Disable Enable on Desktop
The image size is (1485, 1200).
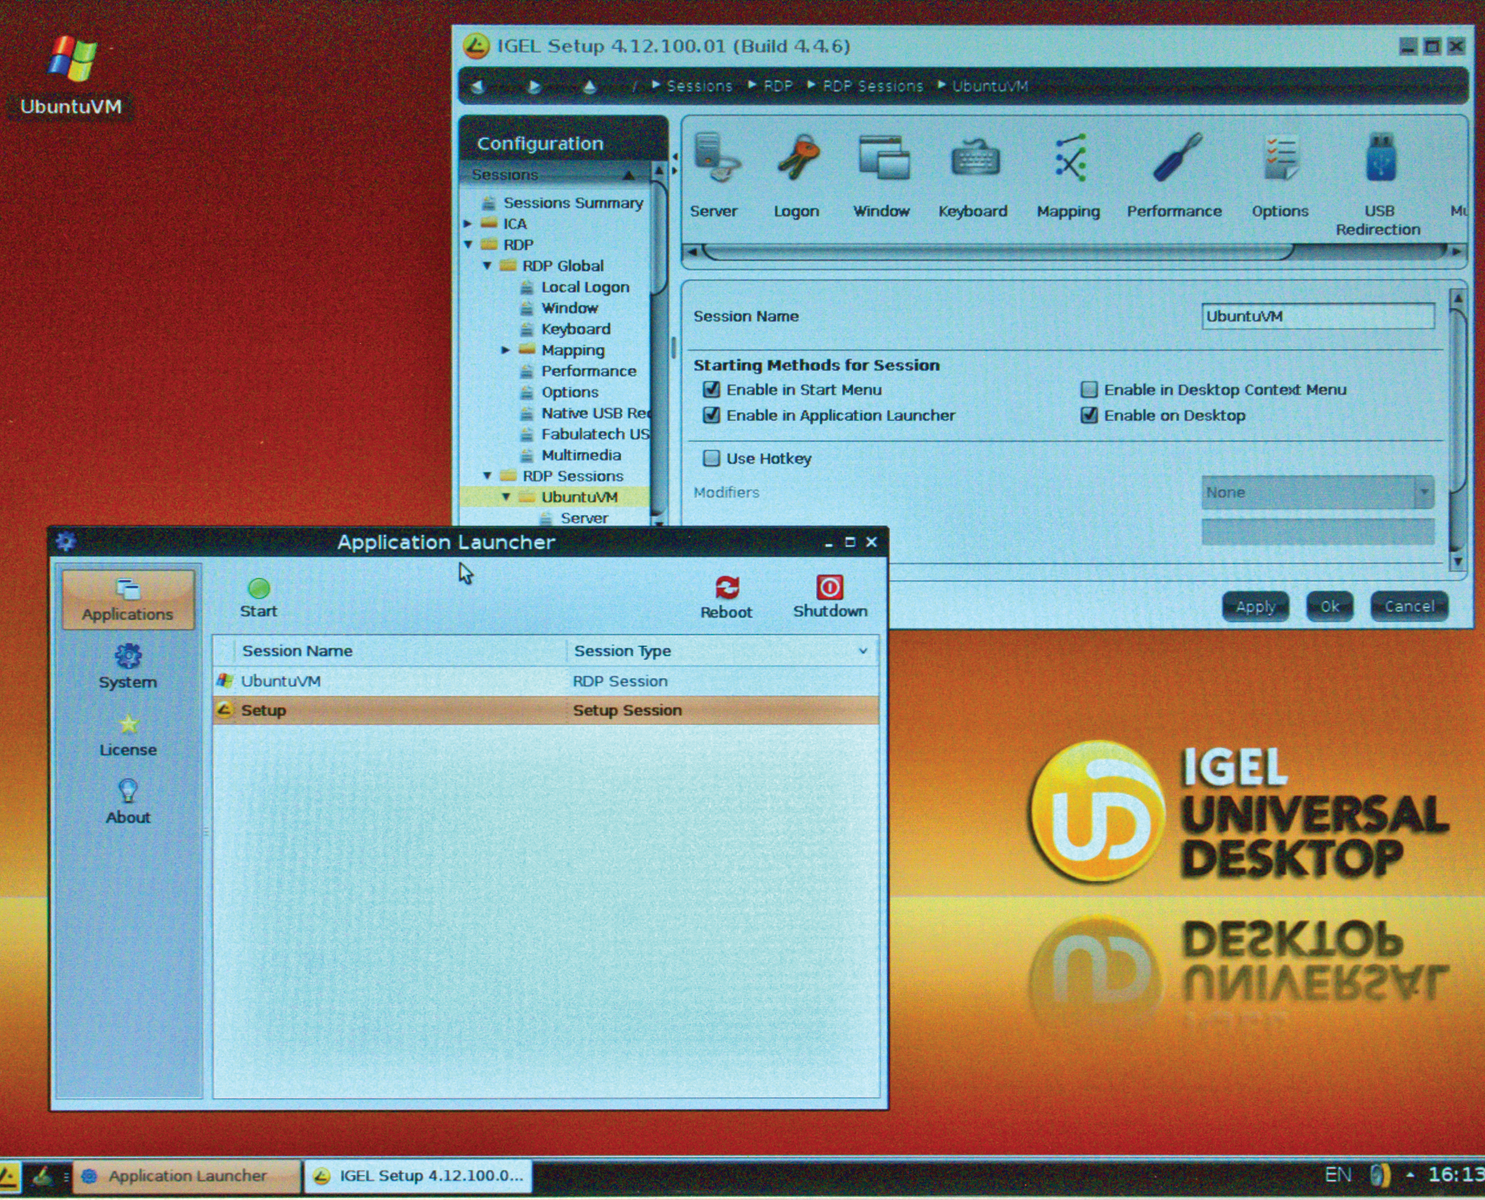(x=1088, y=415)
